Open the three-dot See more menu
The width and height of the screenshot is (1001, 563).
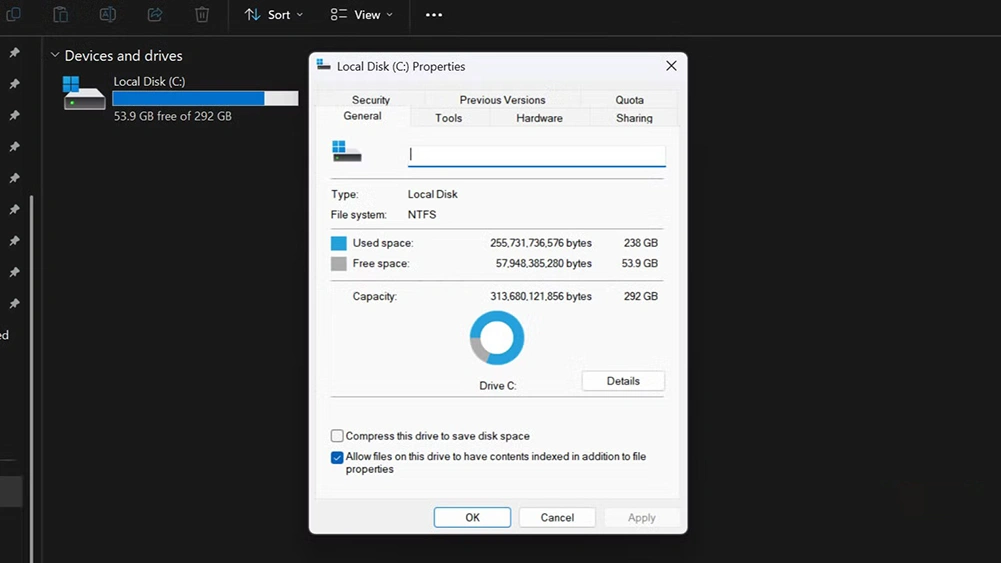(x=434, y=15)
